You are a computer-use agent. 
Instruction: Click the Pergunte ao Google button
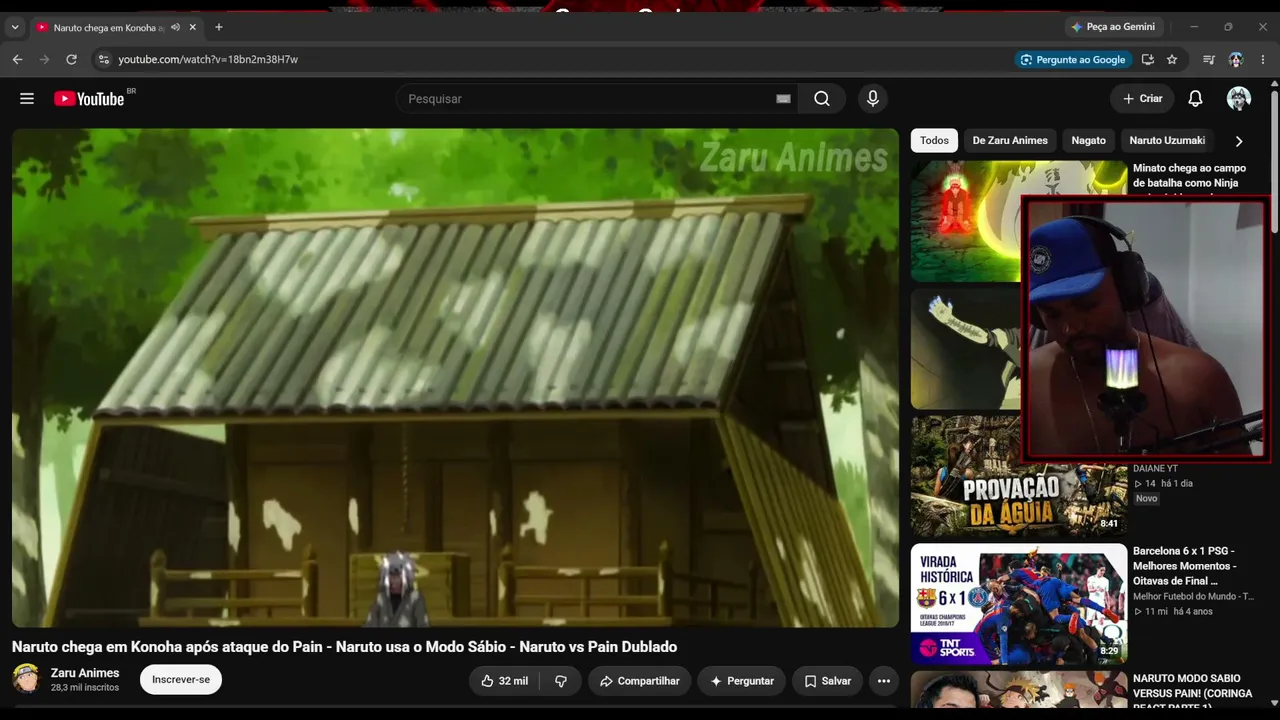pyautogui.click(x=1072, y=60)
